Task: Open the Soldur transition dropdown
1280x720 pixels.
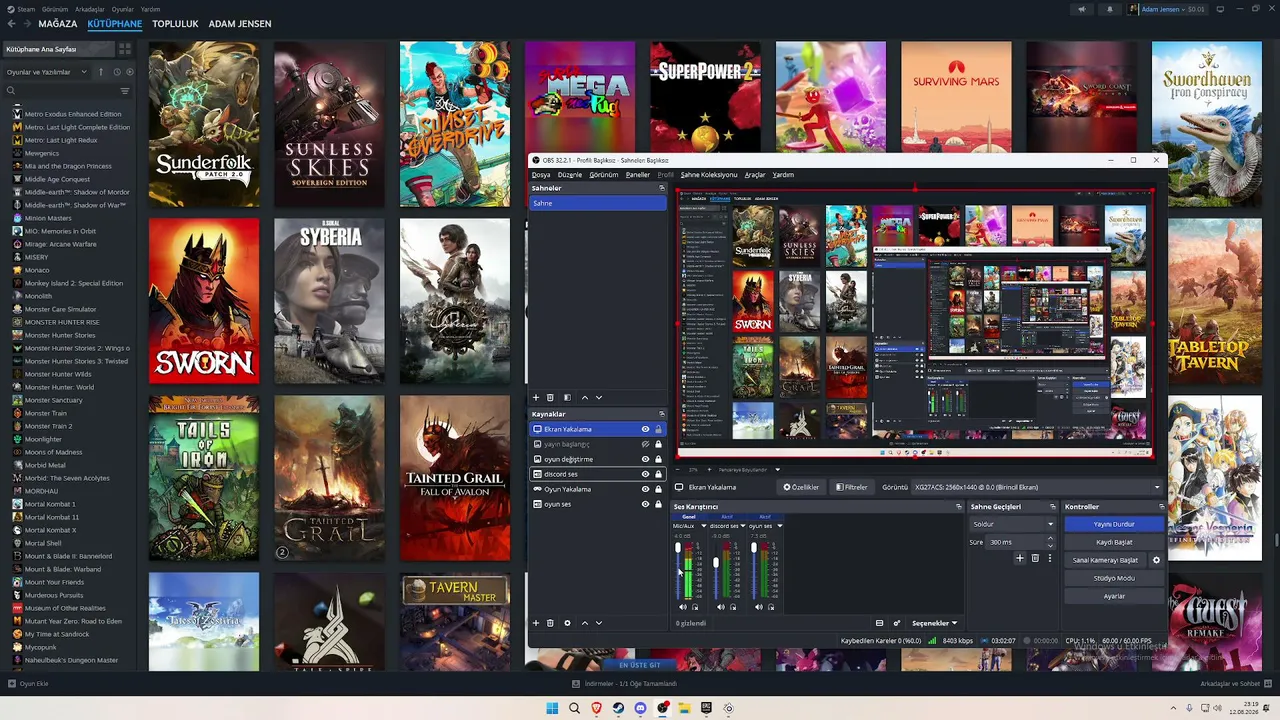Action: pyautogui.click(x=1013, y=524)
